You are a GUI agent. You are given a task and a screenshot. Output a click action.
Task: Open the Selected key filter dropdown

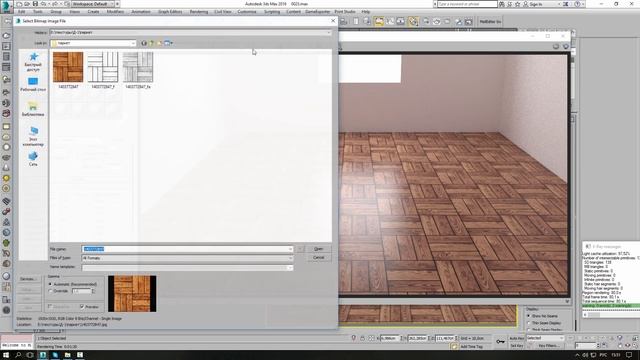(x=545, y=338)
